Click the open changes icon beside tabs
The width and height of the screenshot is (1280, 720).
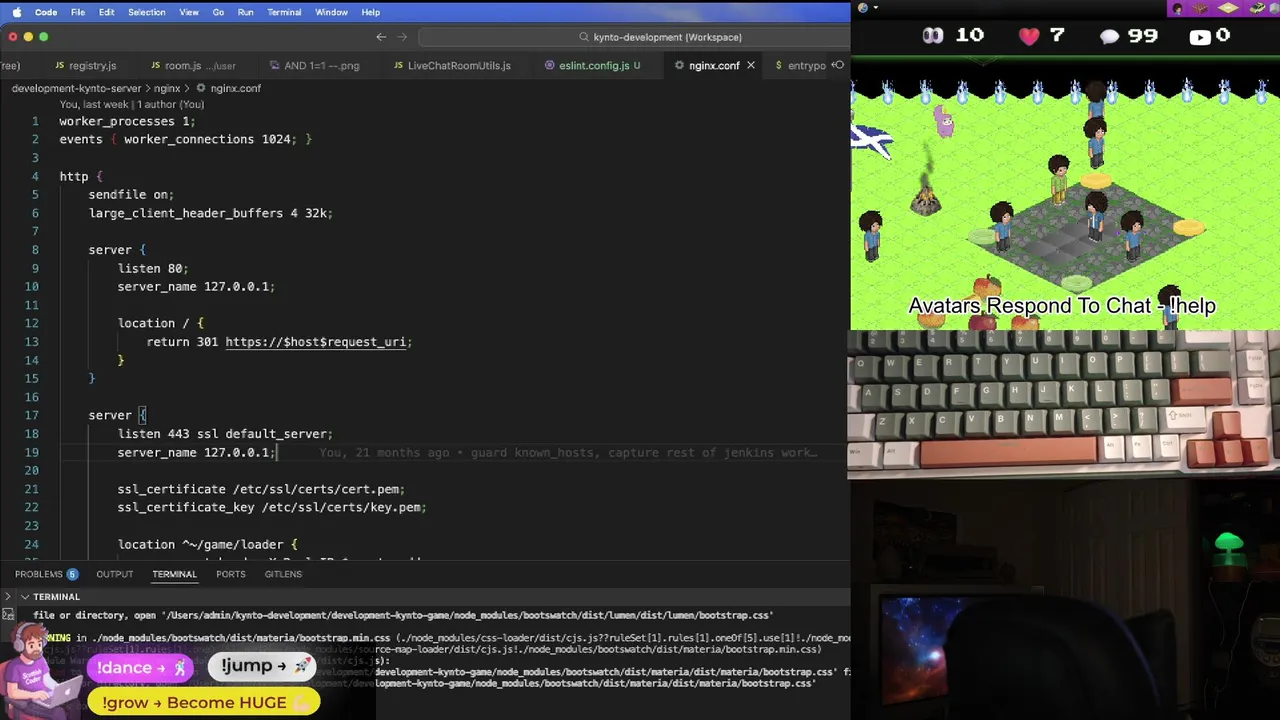pyautogui.click(x=838, y=65)
